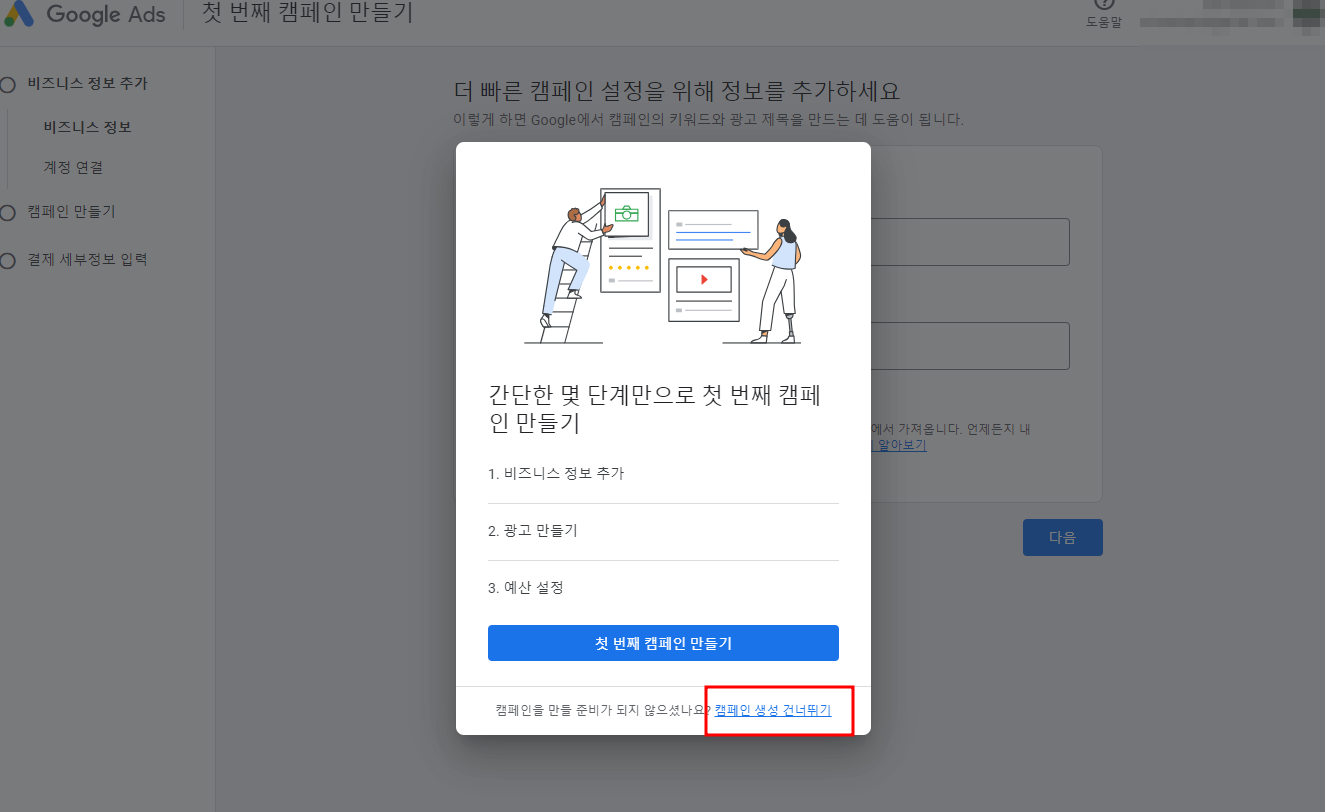This screenshot has width=1325, height=812.
Task: Click the second text input field
Action: coord(970,345)
